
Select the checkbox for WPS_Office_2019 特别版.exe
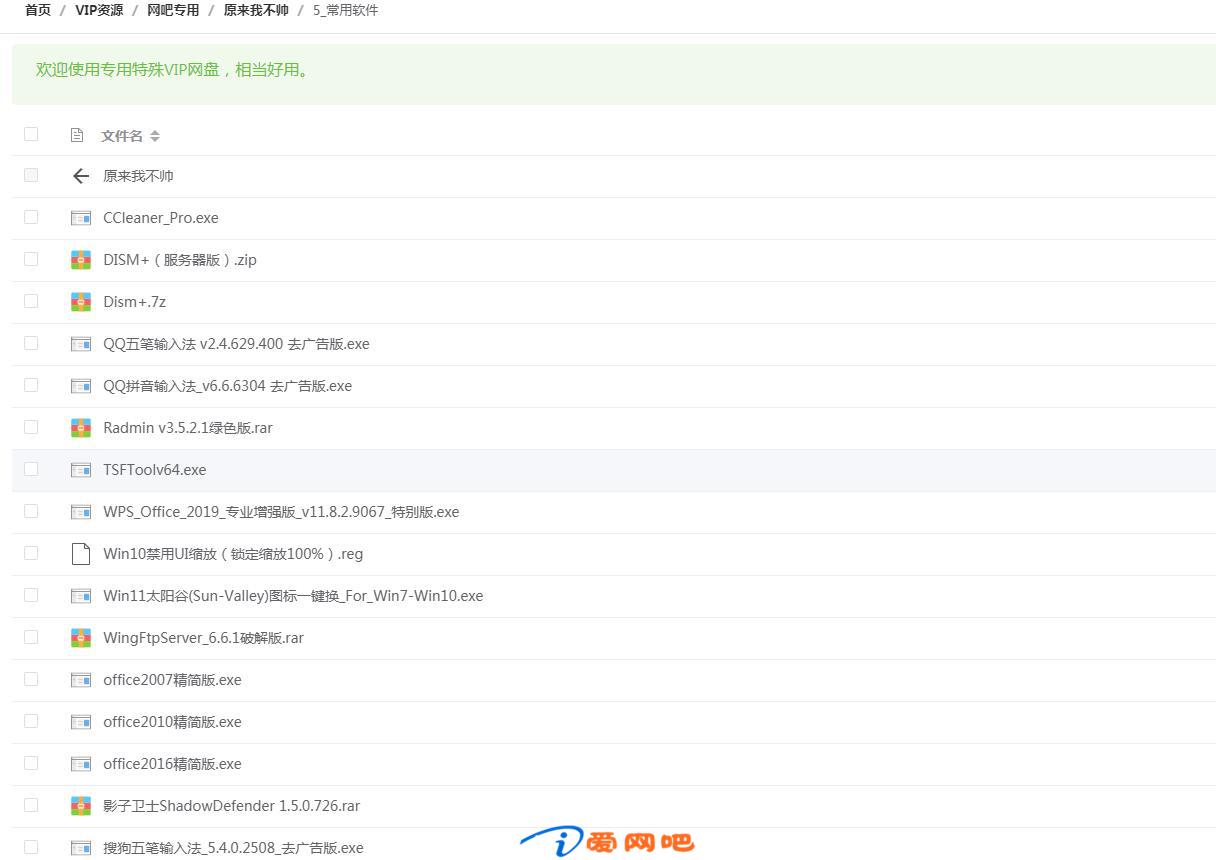coord(31,511)
